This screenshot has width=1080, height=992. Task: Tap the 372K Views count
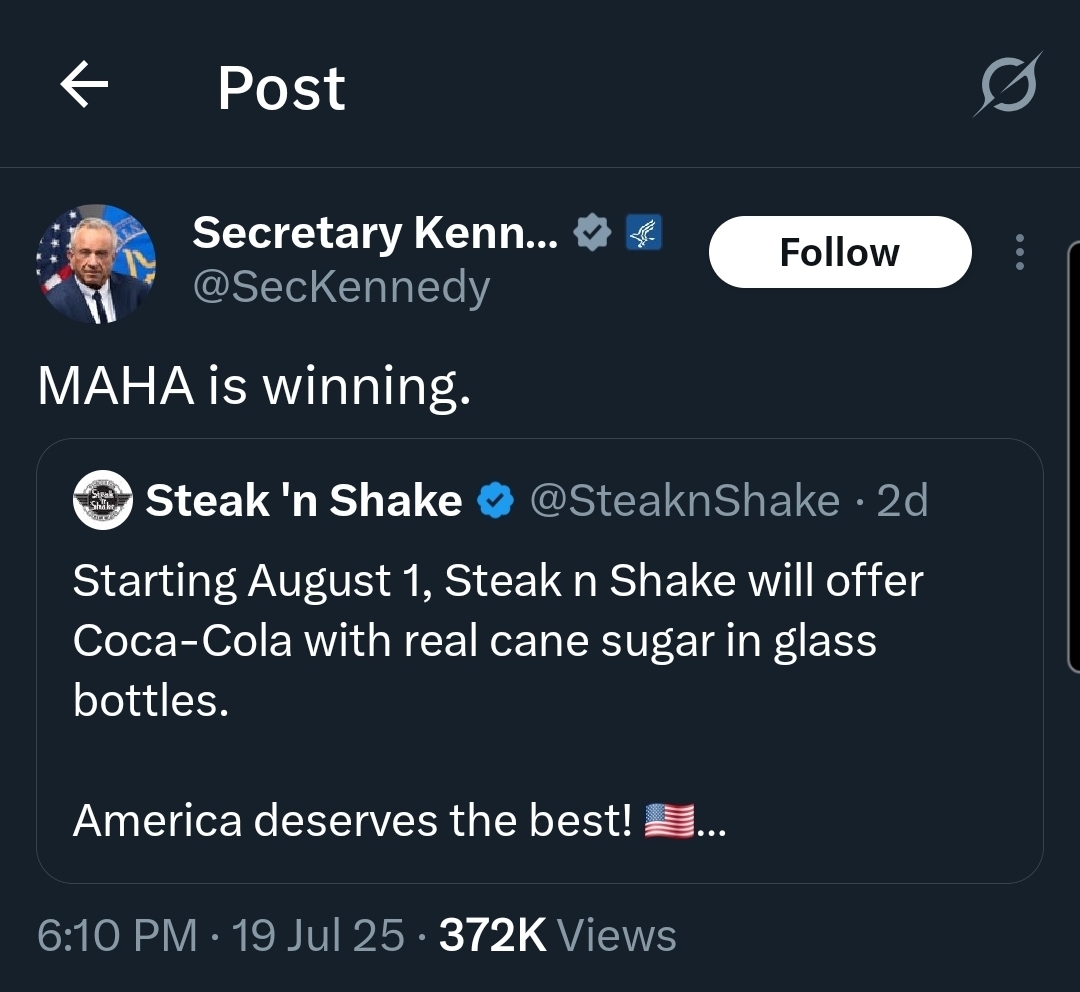coord(557,936)
